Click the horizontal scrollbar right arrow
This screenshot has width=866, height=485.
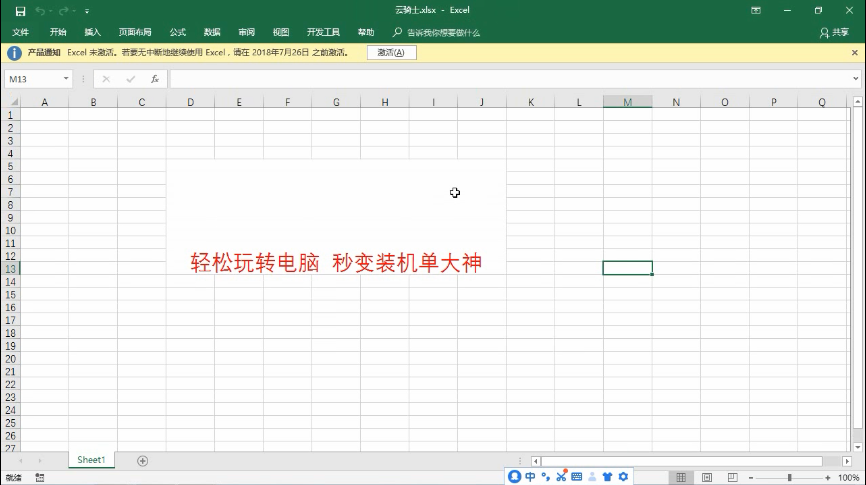(847, 461)
